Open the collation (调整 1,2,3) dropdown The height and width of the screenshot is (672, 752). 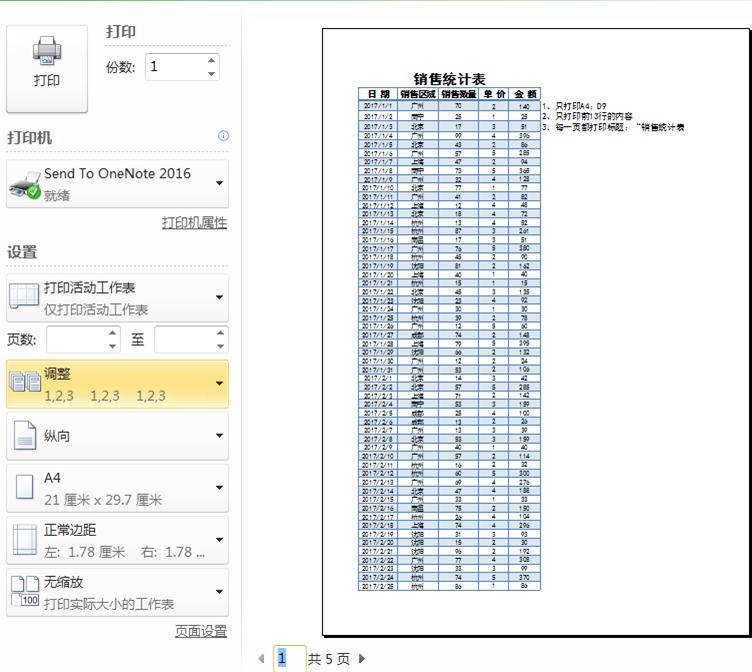point(118,384)
